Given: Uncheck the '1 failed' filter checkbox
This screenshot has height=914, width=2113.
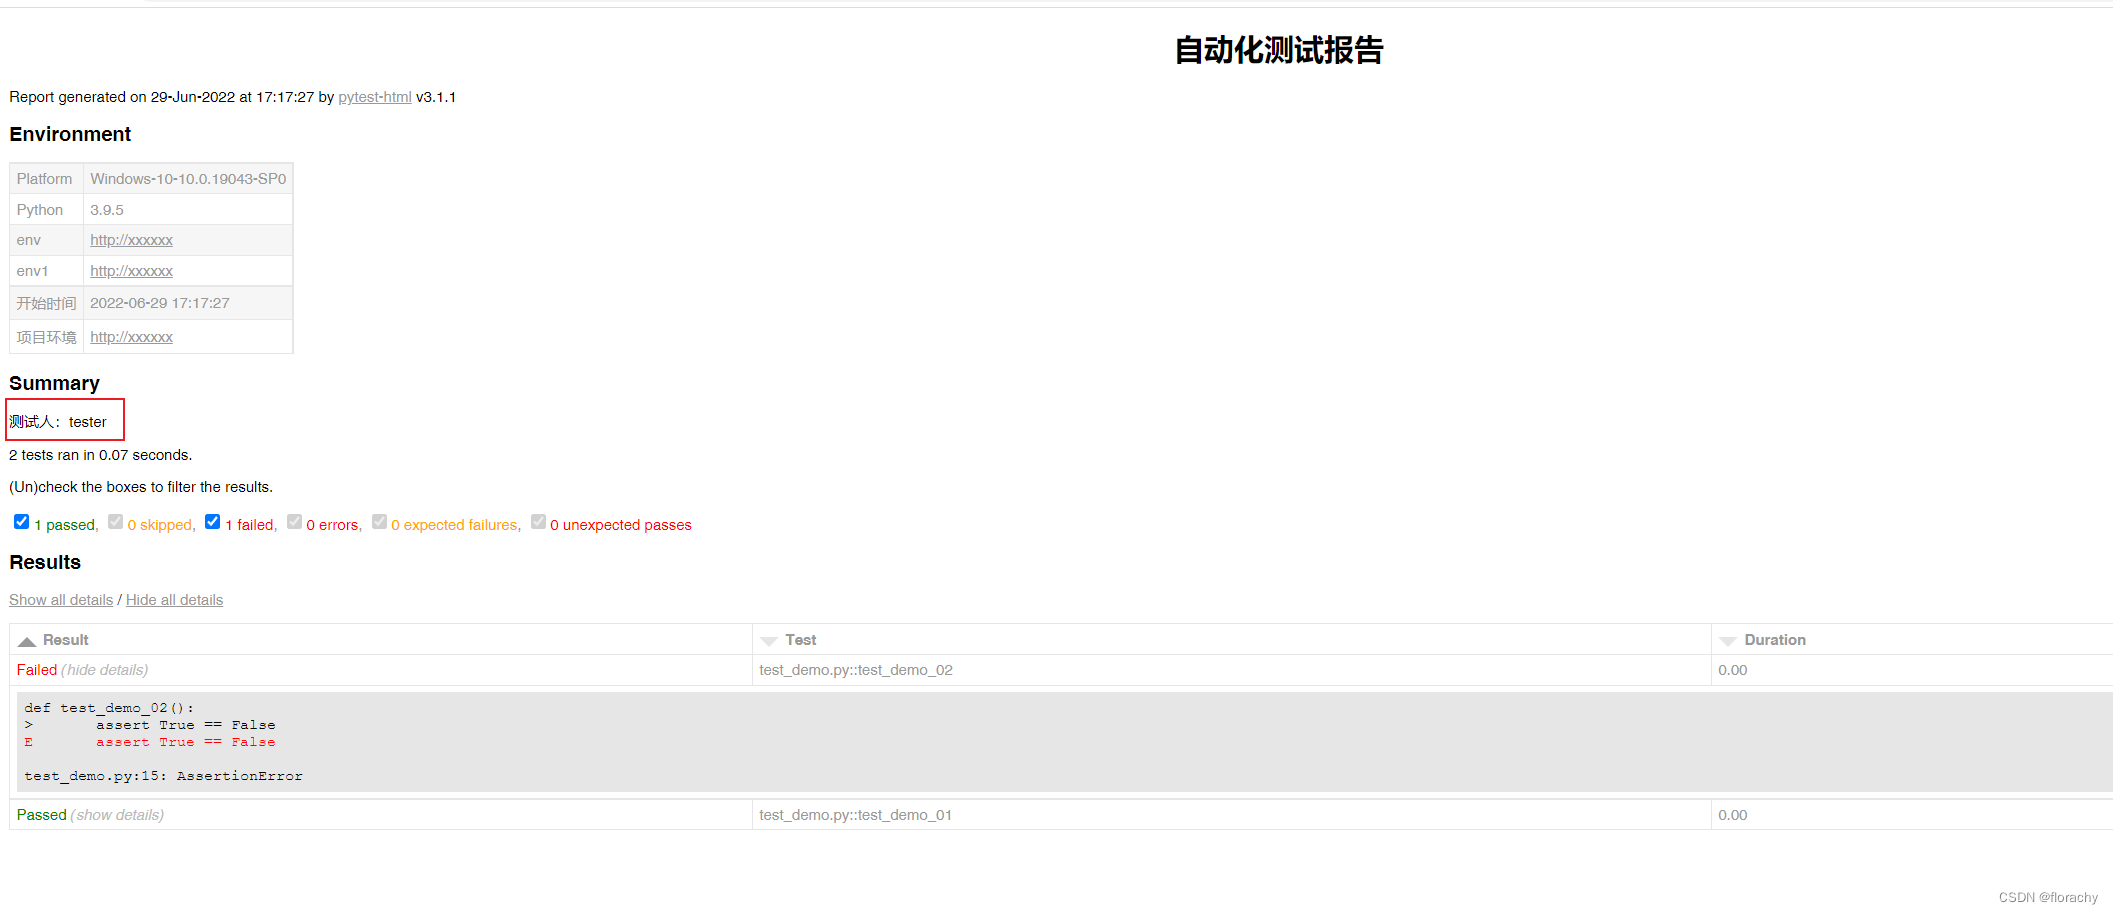Looking at the screenshot, I should click(212, 522).
